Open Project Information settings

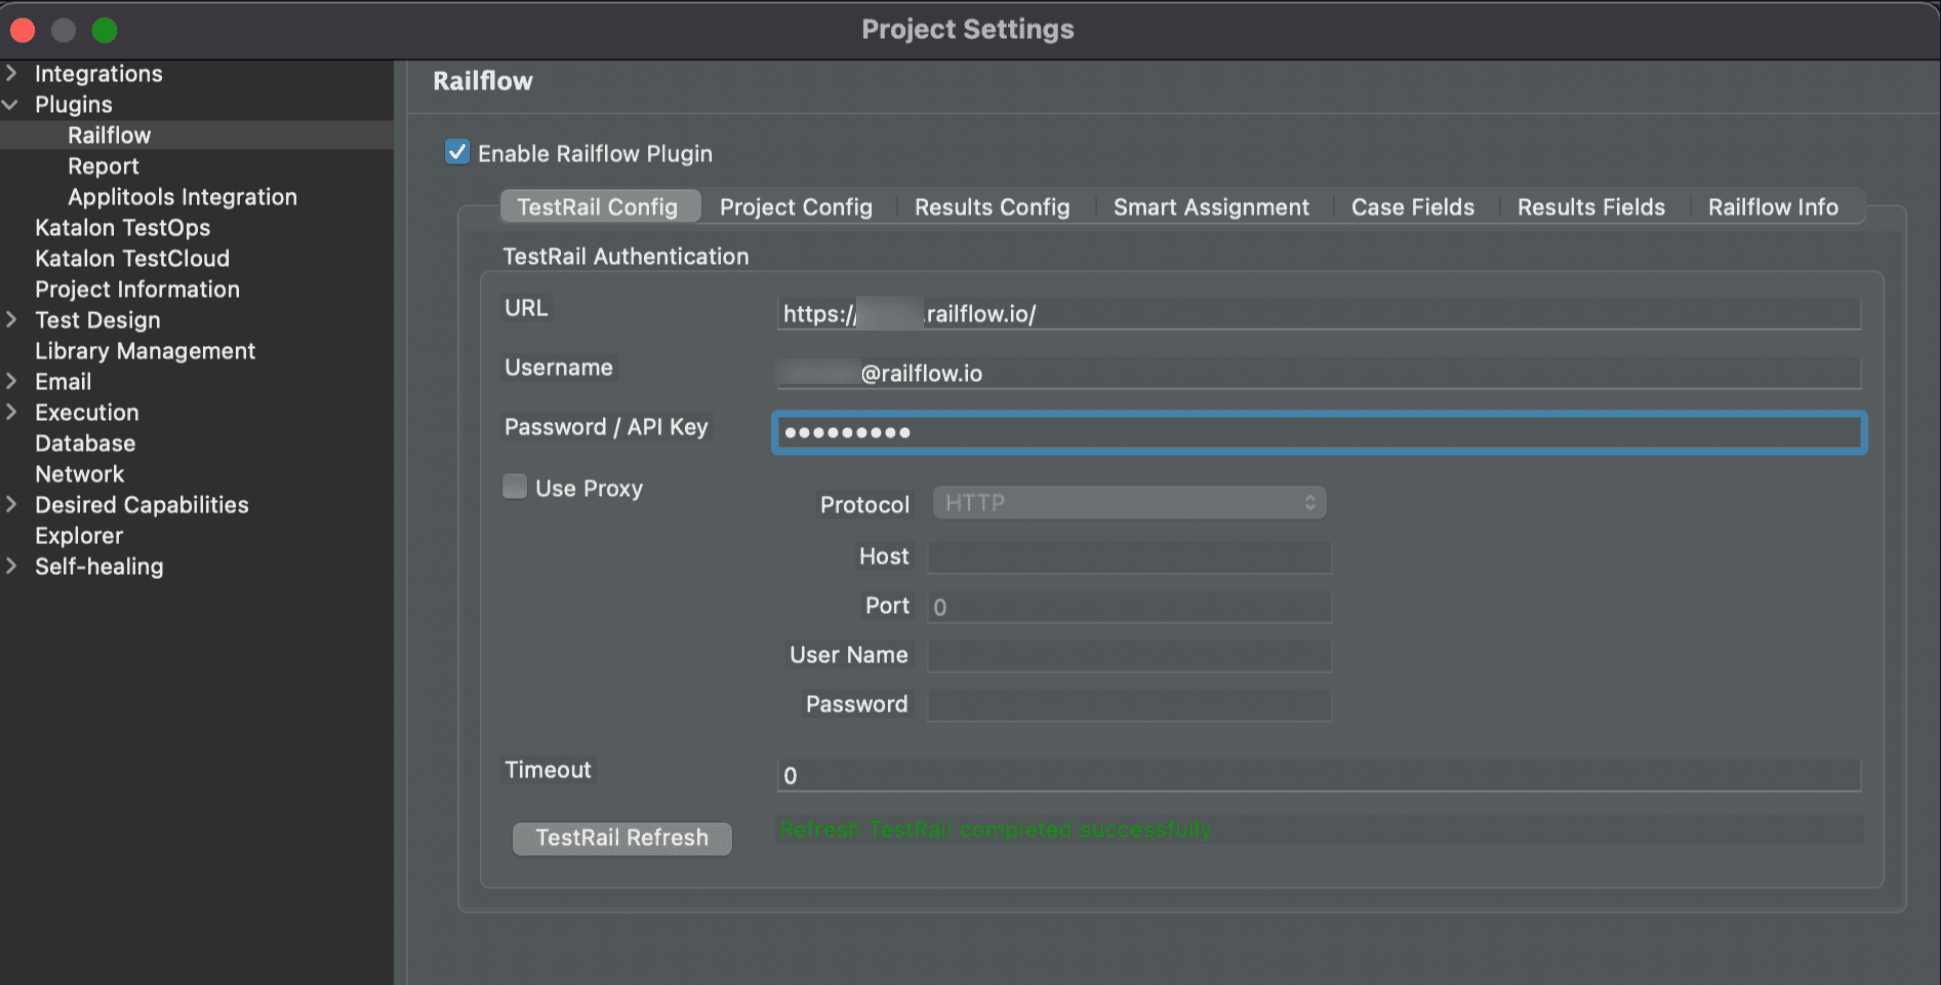137,289
